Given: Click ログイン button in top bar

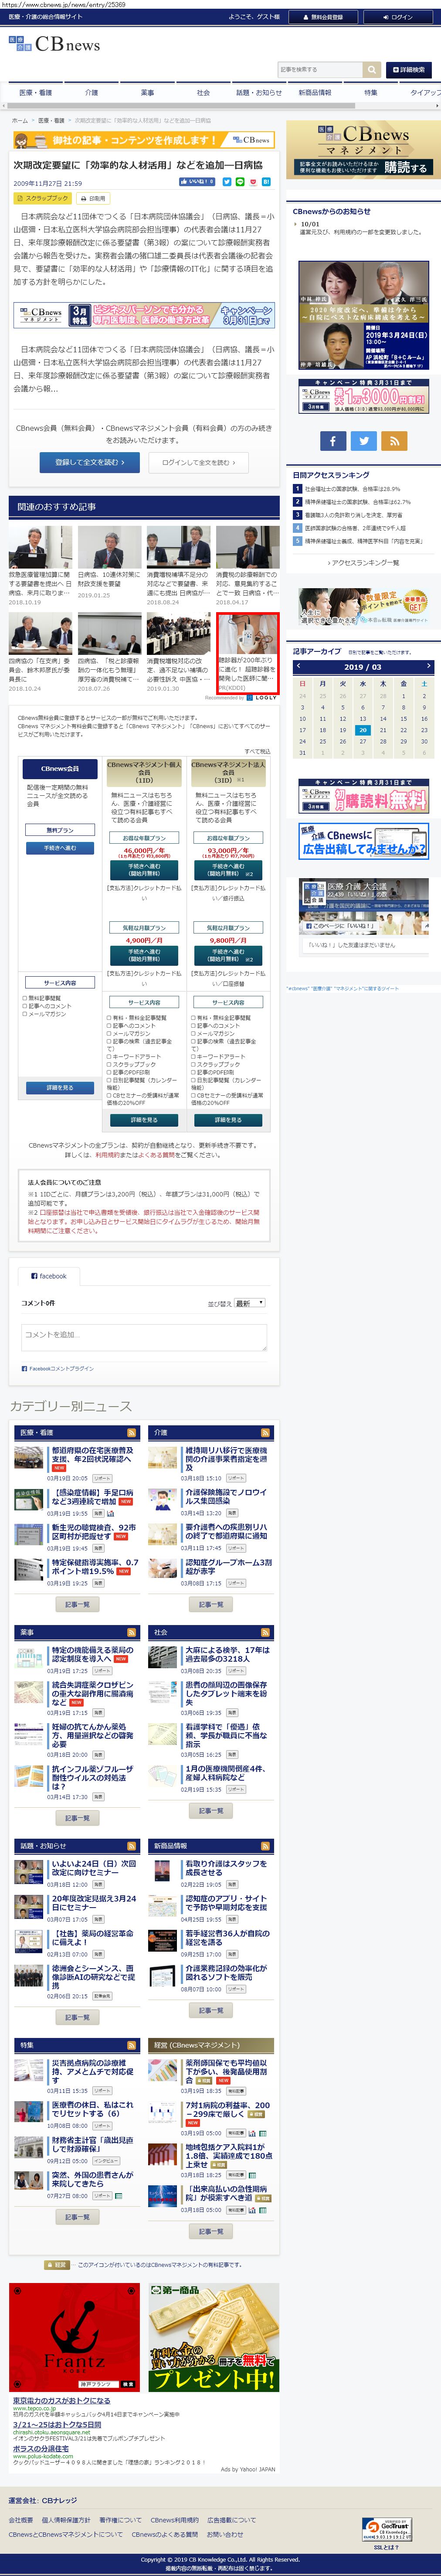Looking at the screenshot, I should tap(398, 17).
